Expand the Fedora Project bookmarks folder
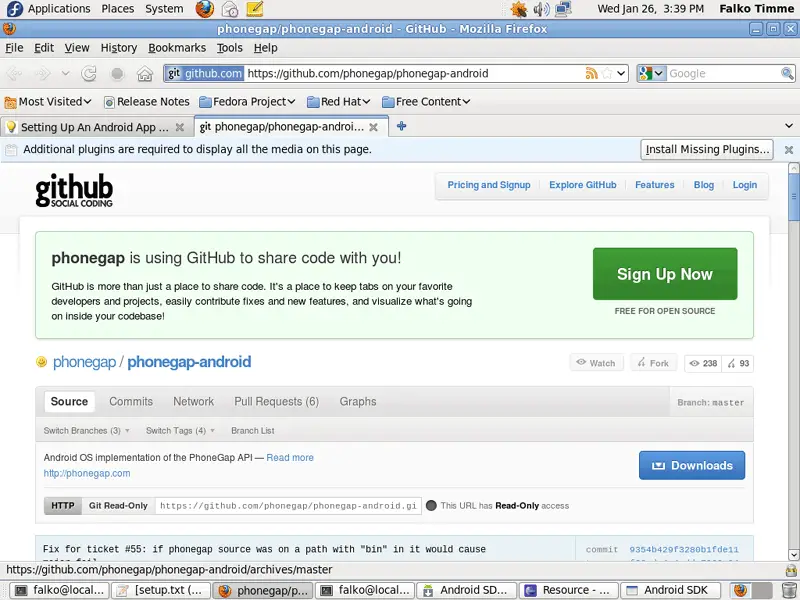Viewport: 800px width, 600px height. tap(247, 102)
